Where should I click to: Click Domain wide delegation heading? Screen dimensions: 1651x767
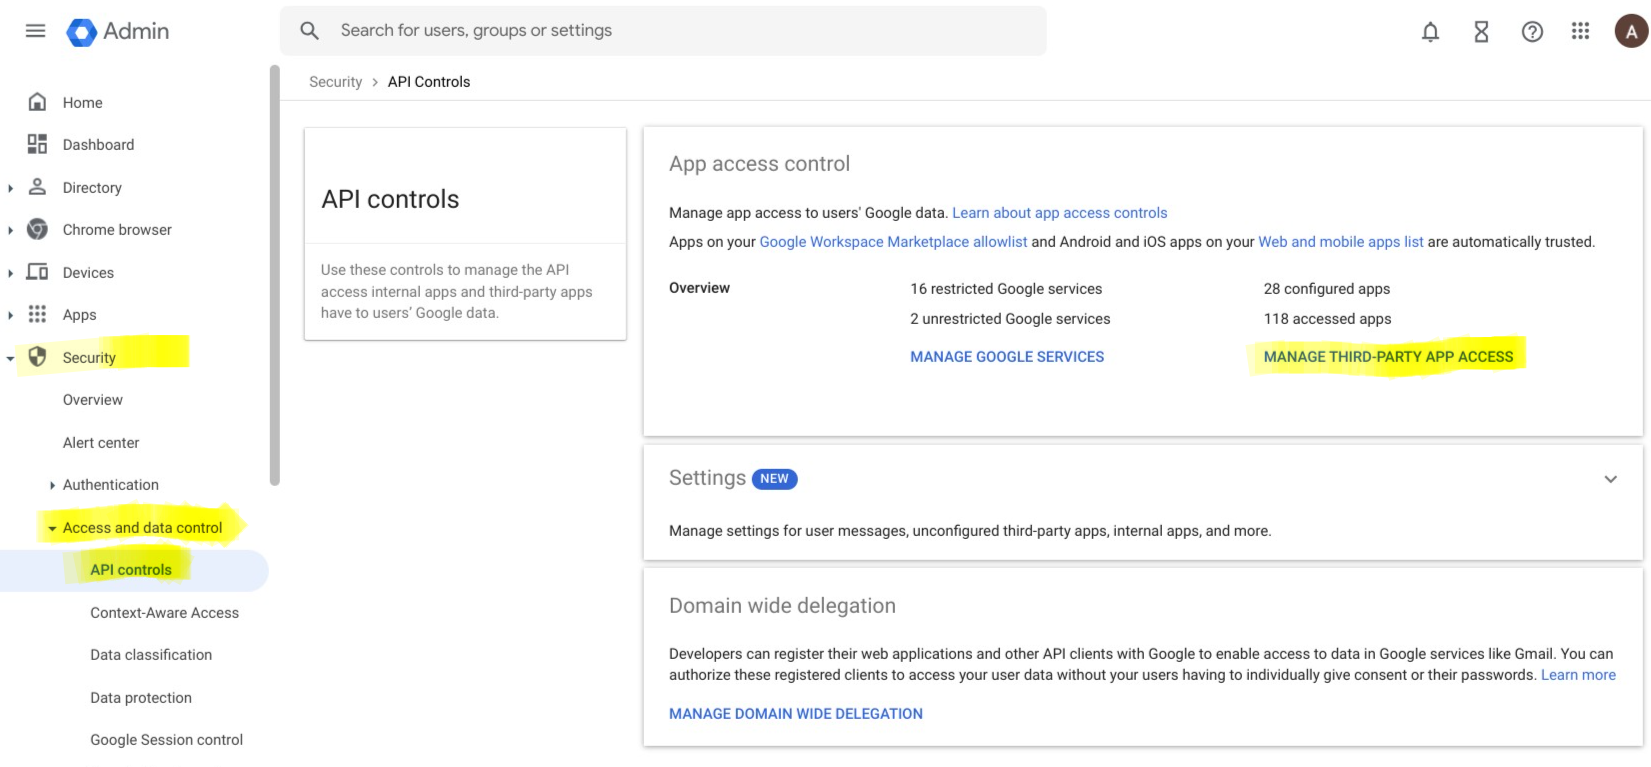(x=782, y=606)
